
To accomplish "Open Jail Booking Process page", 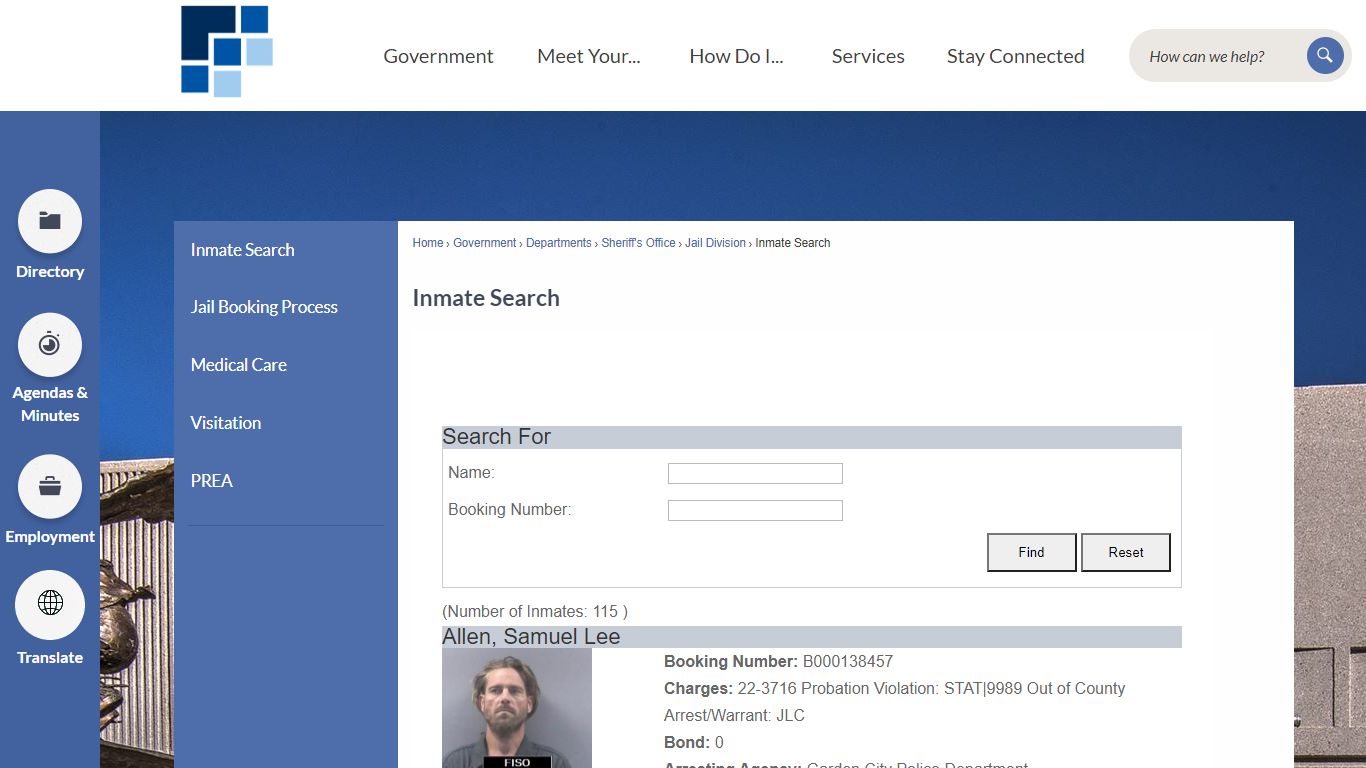I will (264, 307).
